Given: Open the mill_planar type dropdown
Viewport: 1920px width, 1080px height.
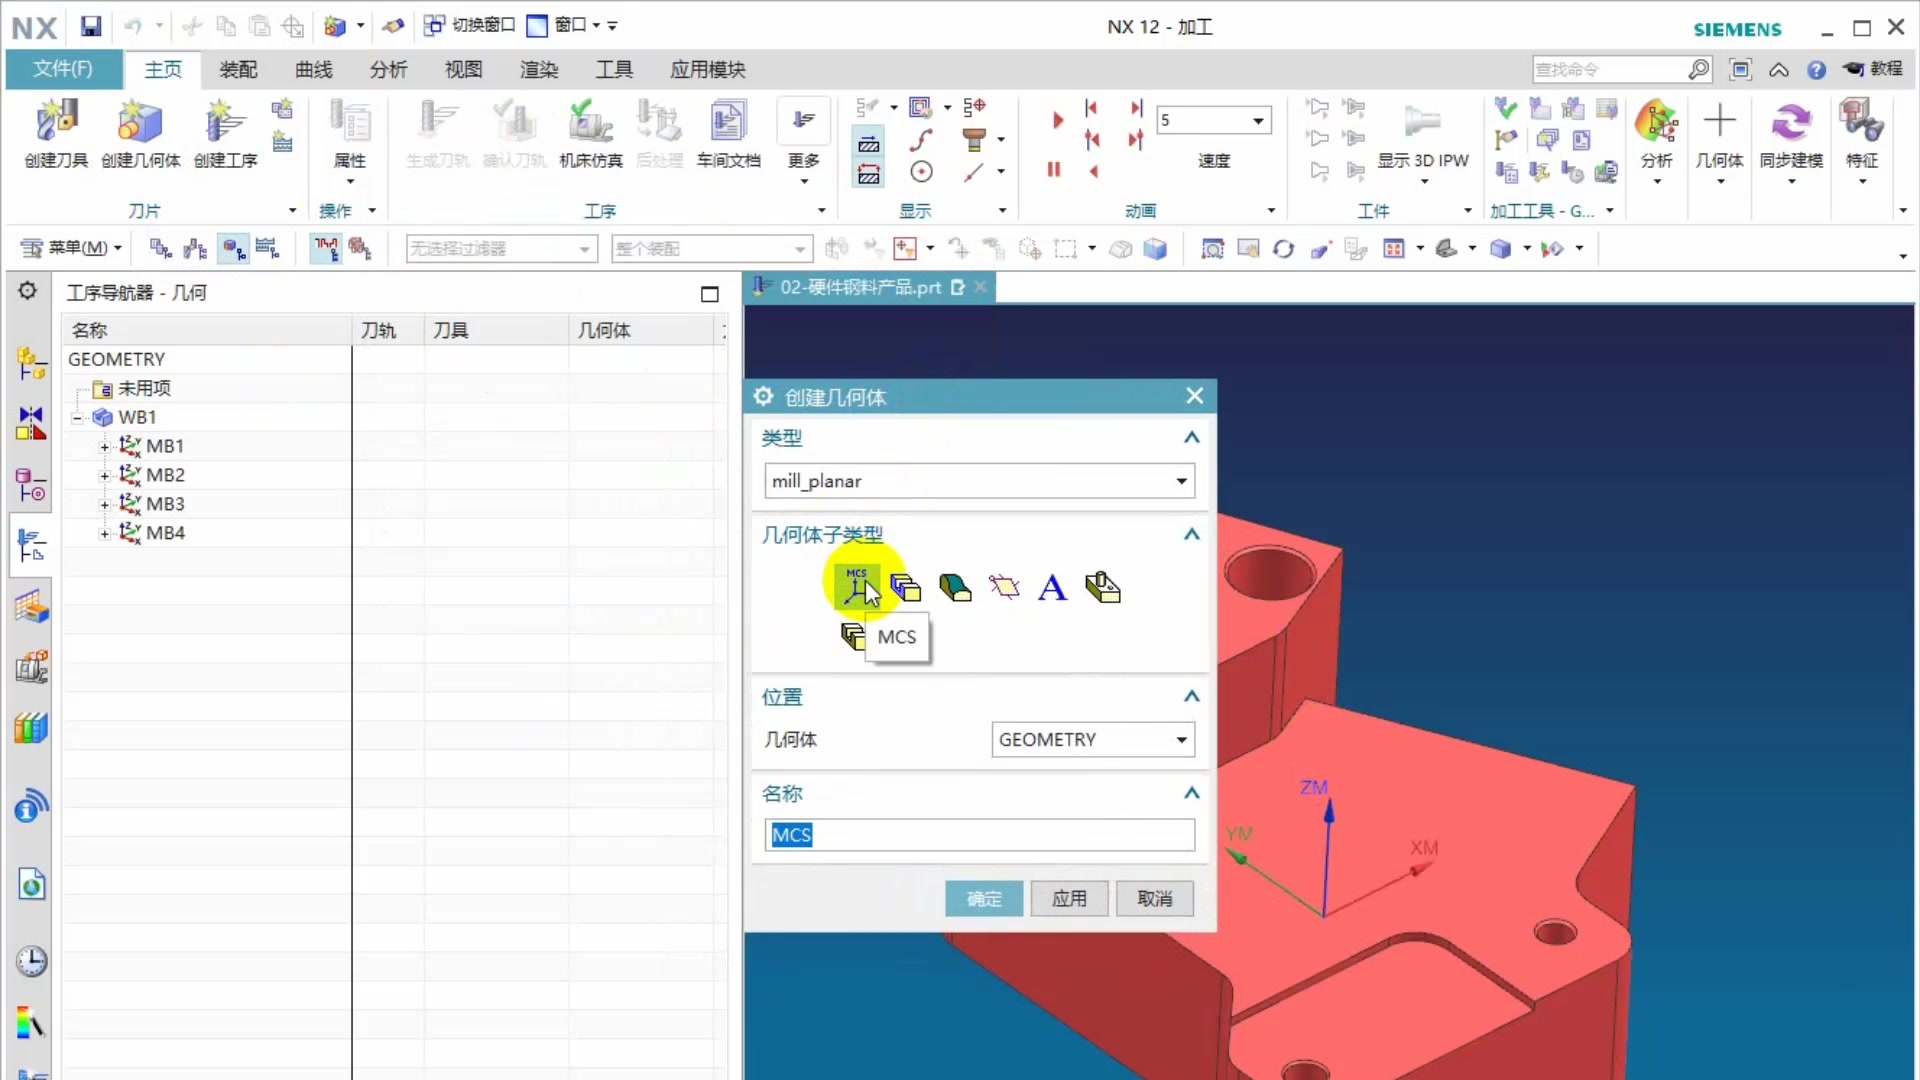Looking at the screenshot, I should [x=1181, y=481].
